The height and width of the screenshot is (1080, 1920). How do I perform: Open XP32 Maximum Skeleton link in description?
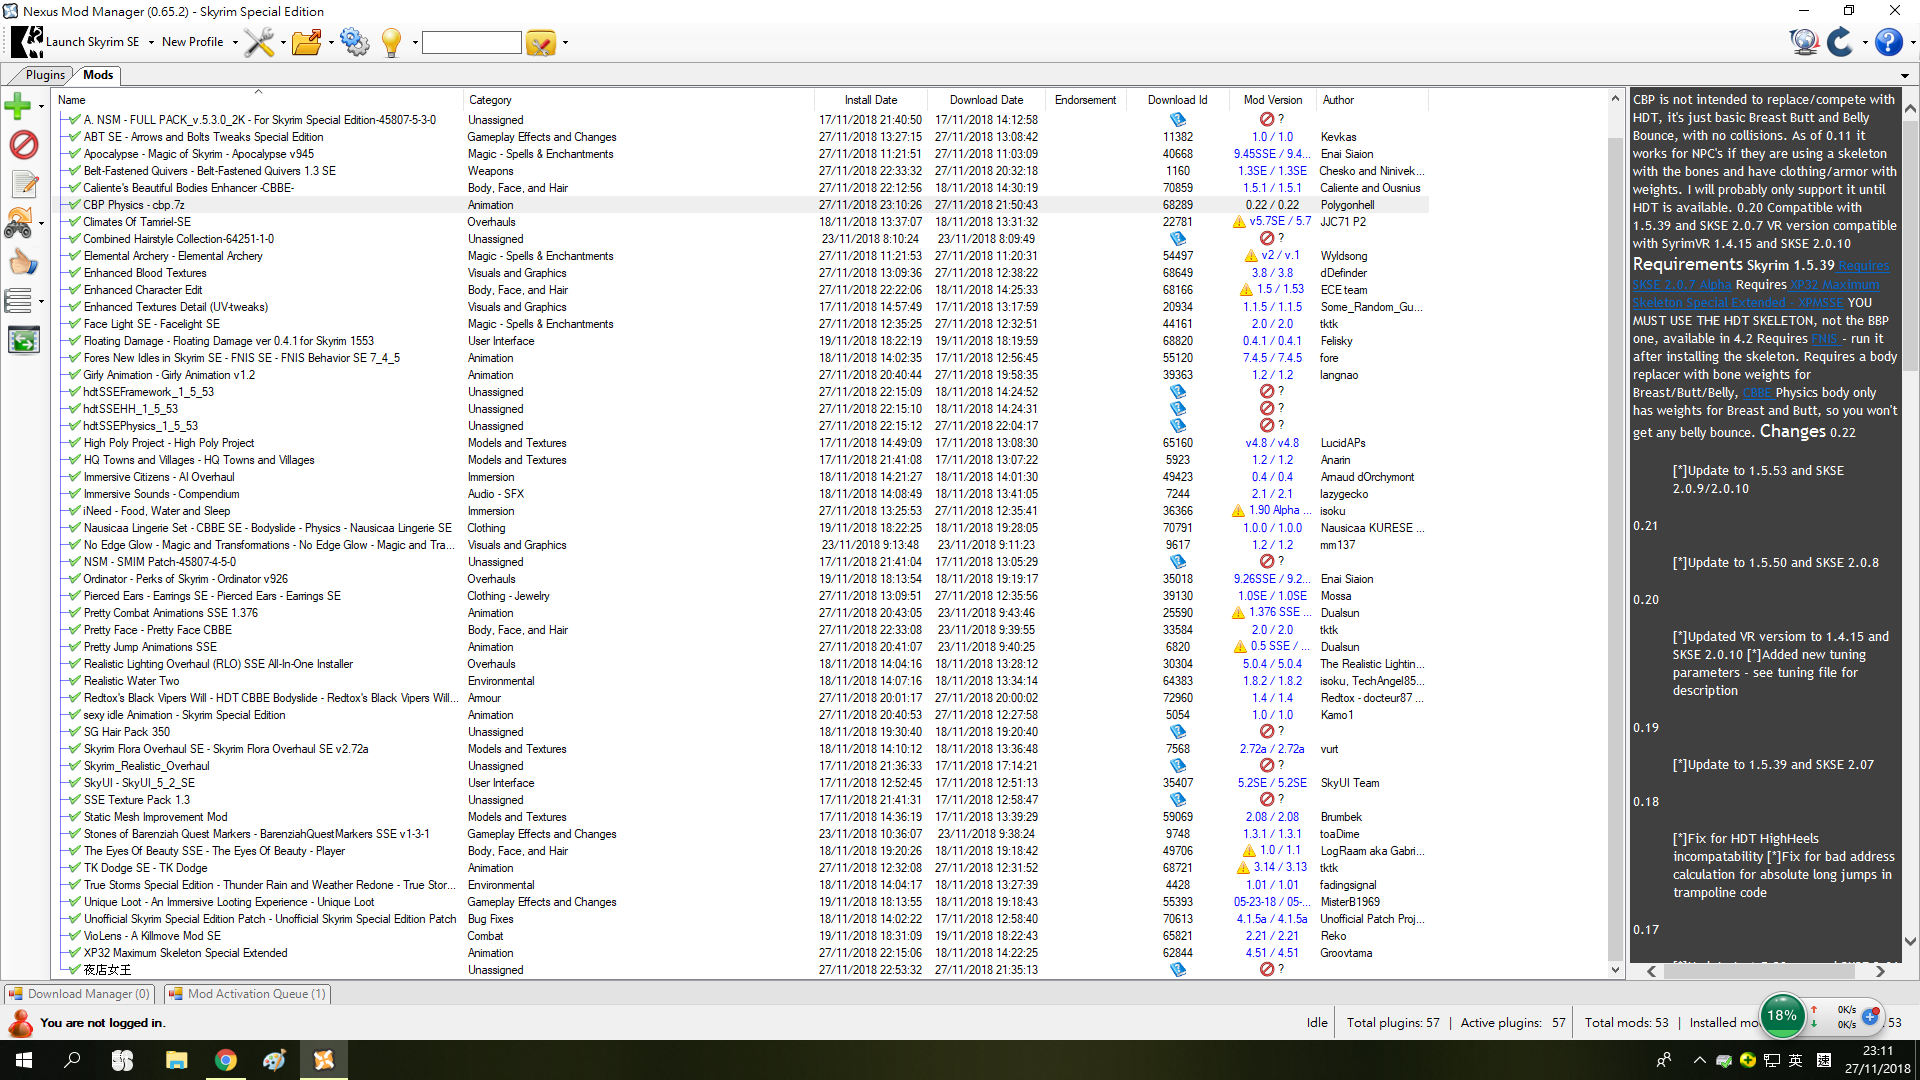tap(1834, 285)
